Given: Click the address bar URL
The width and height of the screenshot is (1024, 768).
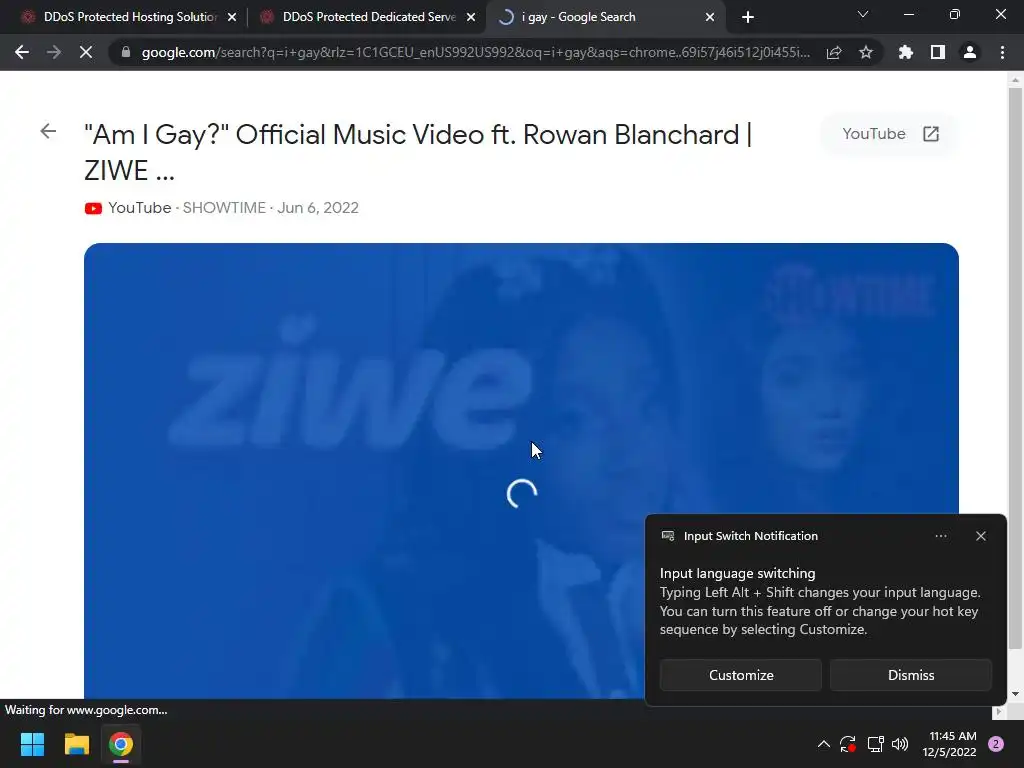Looking at the screenshot, I should [x=475, y=52].
